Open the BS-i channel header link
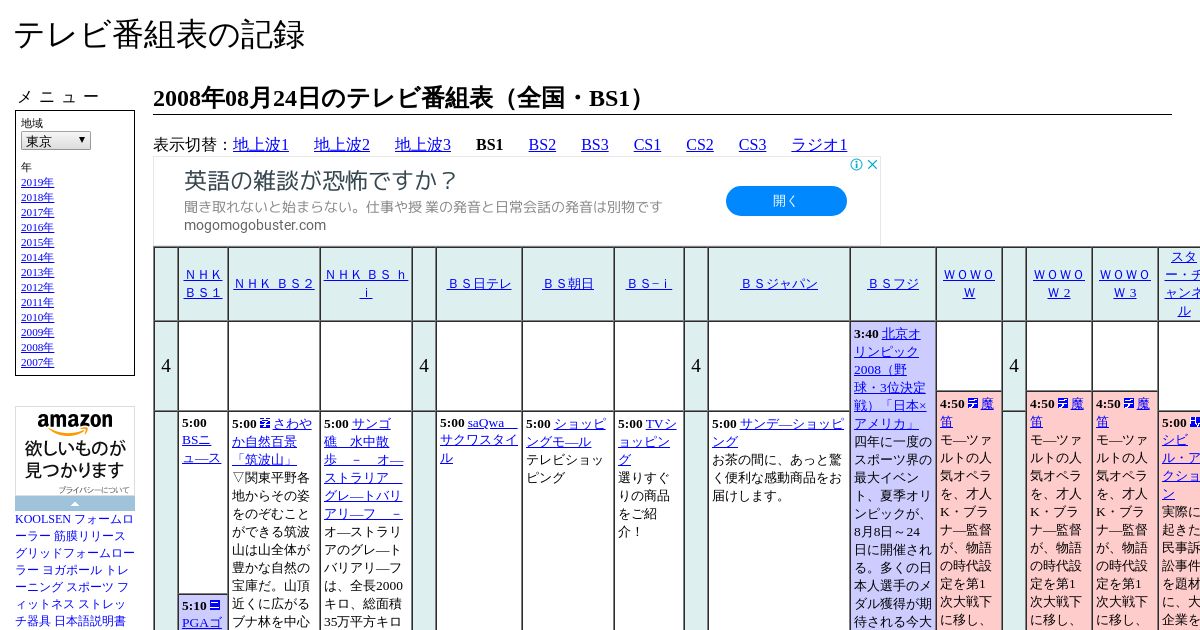 649,284
